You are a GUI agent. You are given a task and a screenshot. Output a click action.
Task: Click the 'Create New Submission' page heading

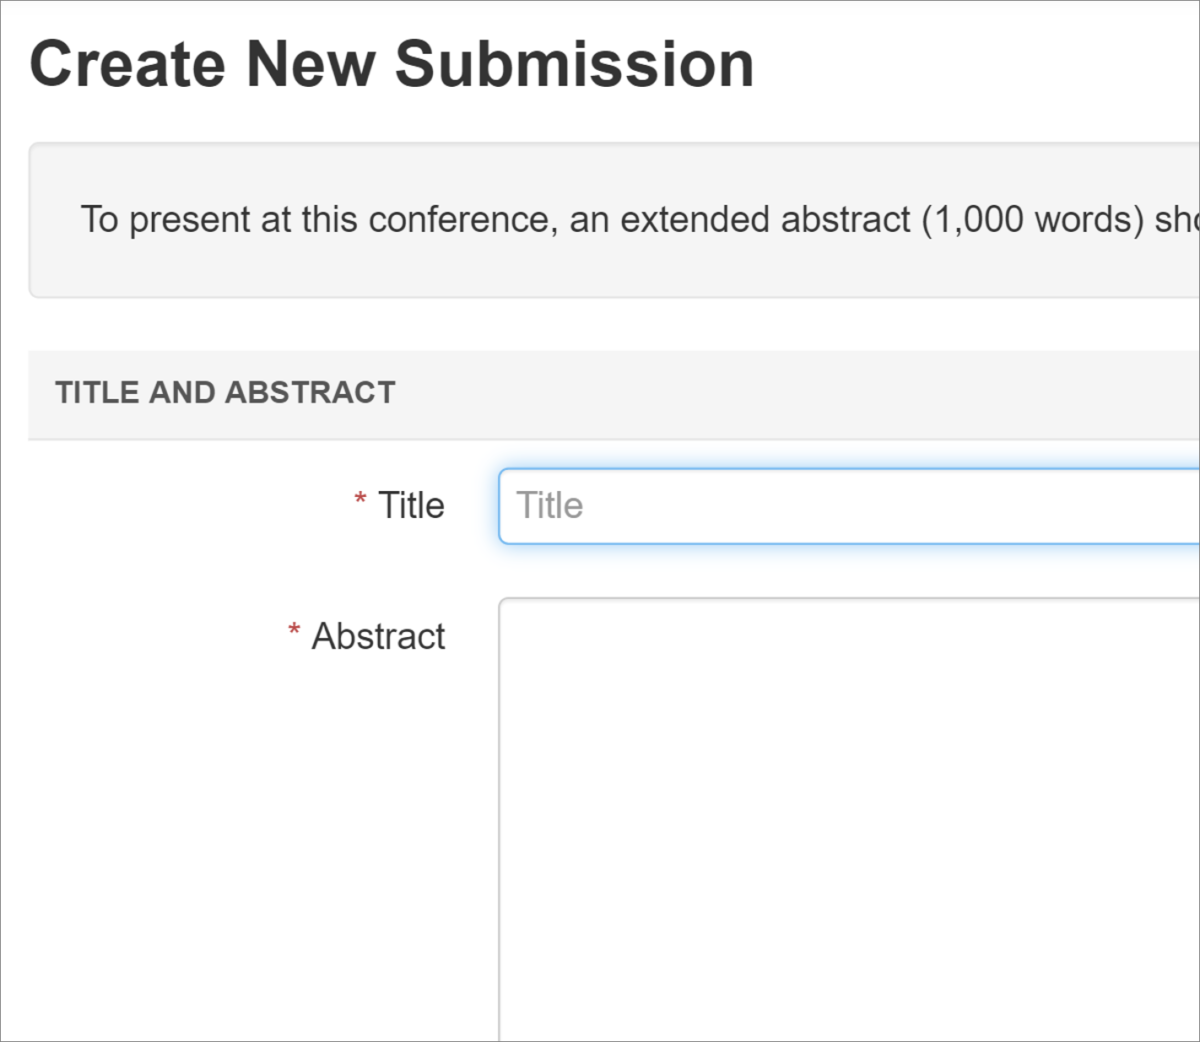click(x=392, y=63)
